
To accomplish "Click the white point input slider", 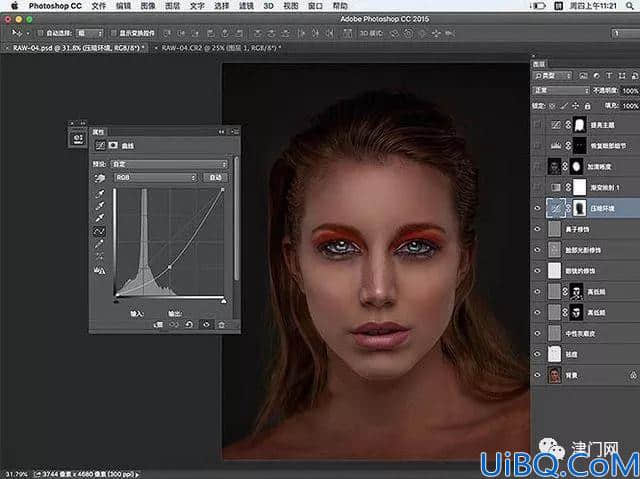I will coord(224,301).
